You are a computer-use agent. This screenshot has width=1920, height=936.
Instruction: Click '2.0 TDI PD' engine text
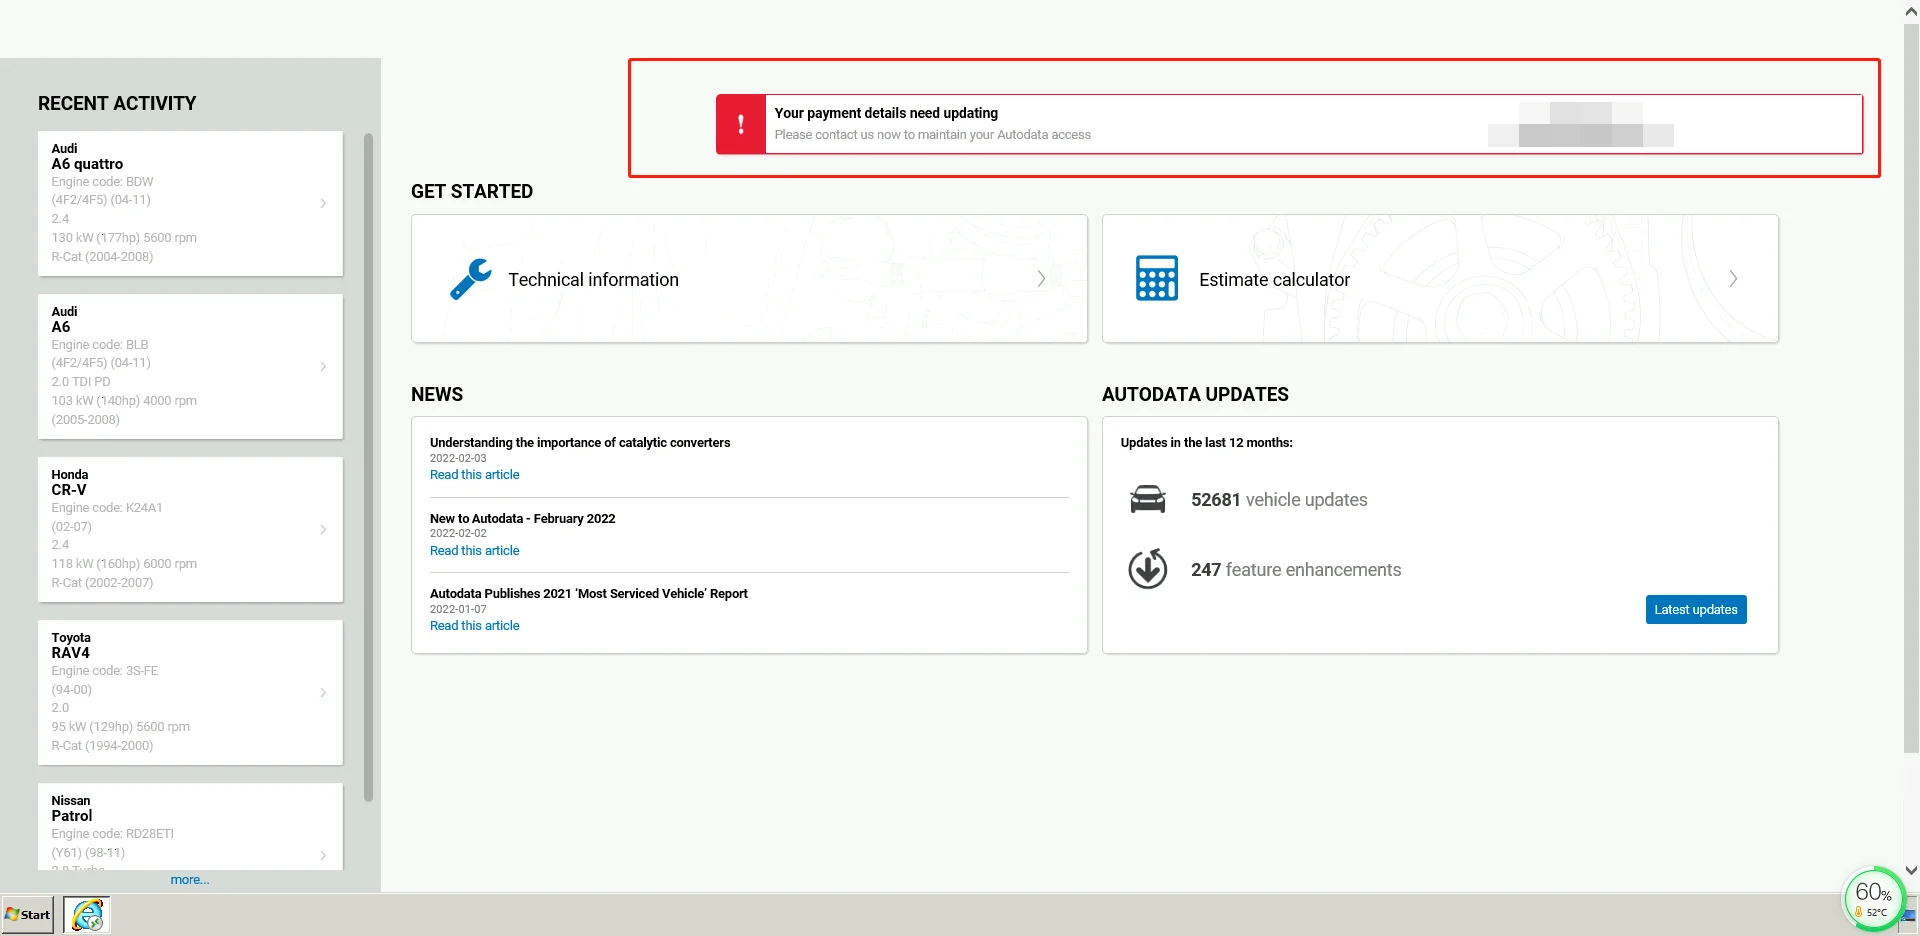81,382
